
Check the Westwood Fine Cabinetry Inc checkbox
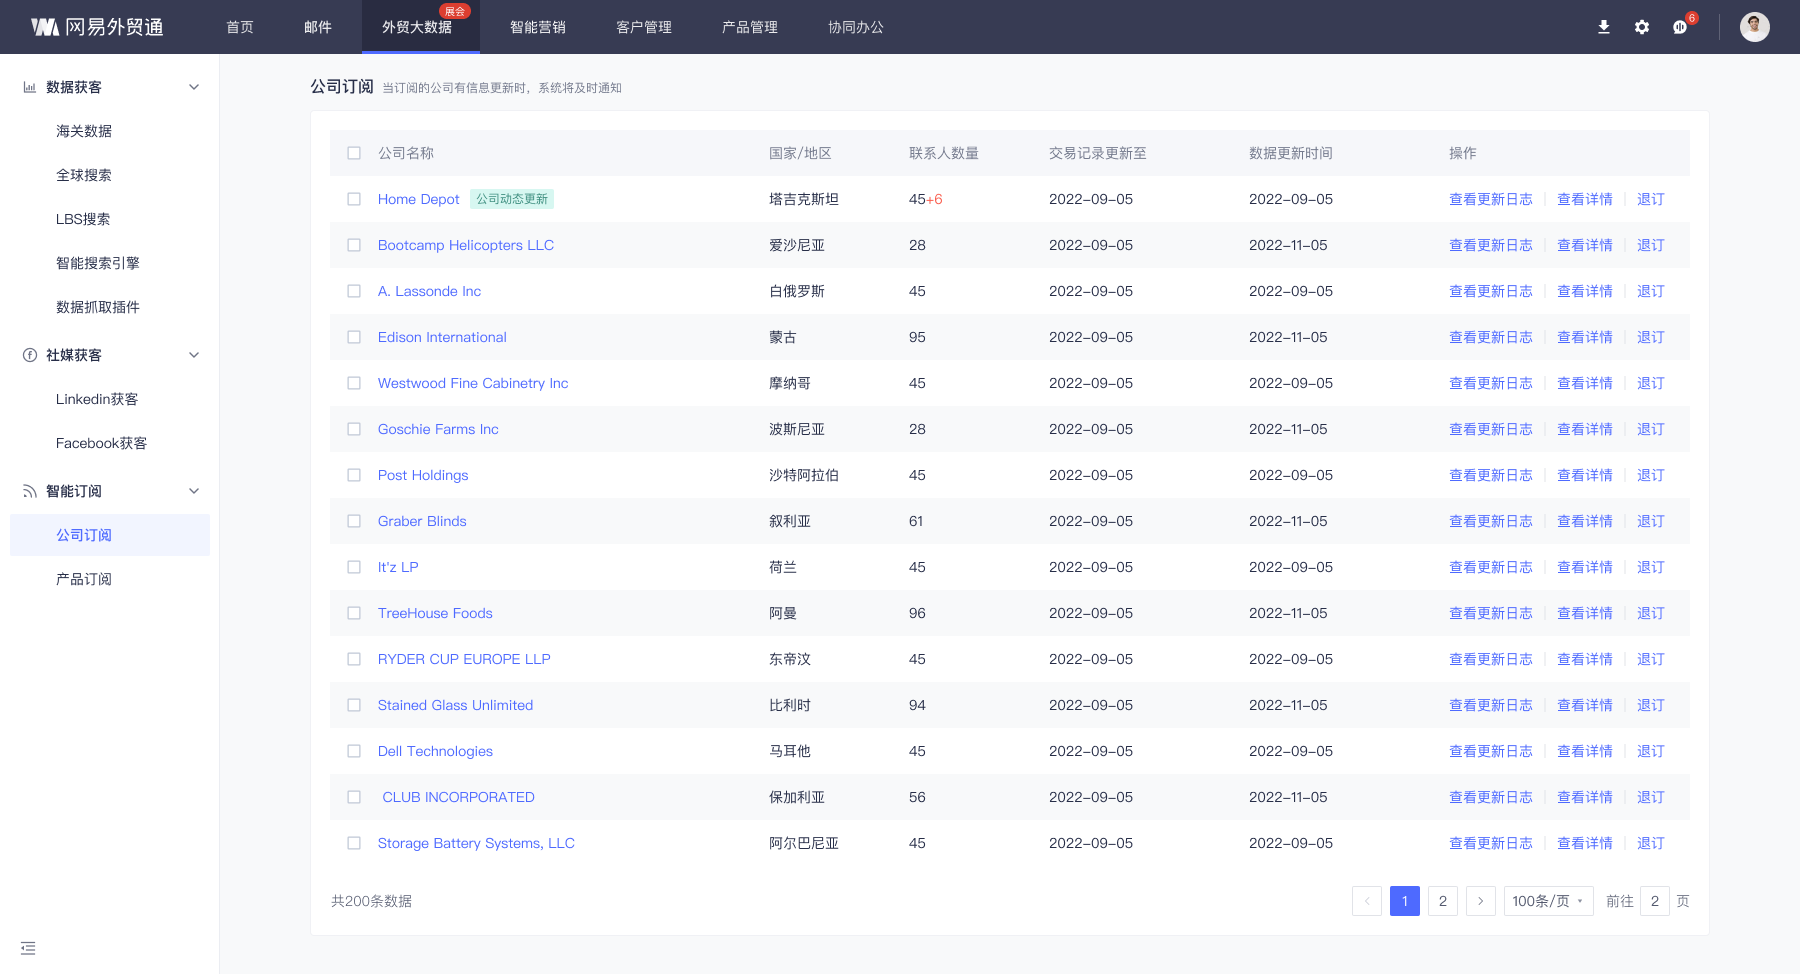[354, 383]
